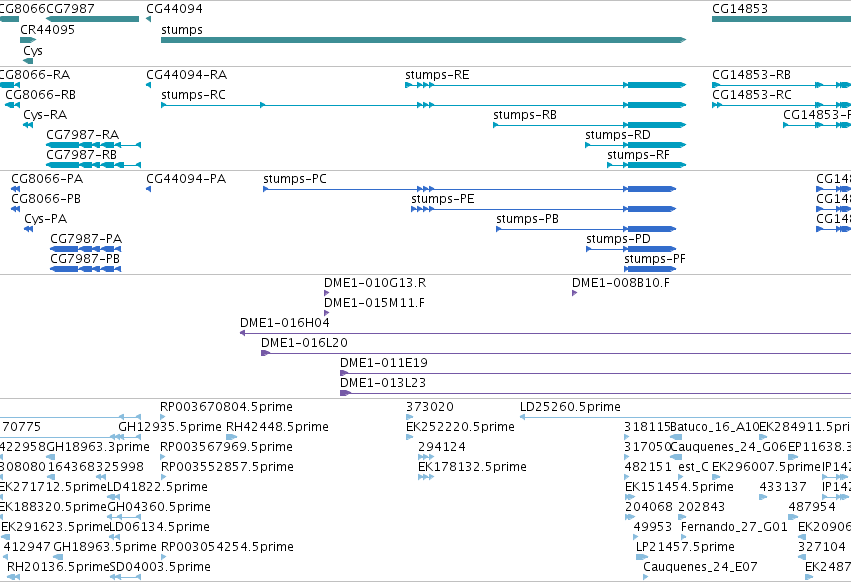The image size is (851, 582).
Task: Select the stumps gene bar
Action: coord(423,40)
